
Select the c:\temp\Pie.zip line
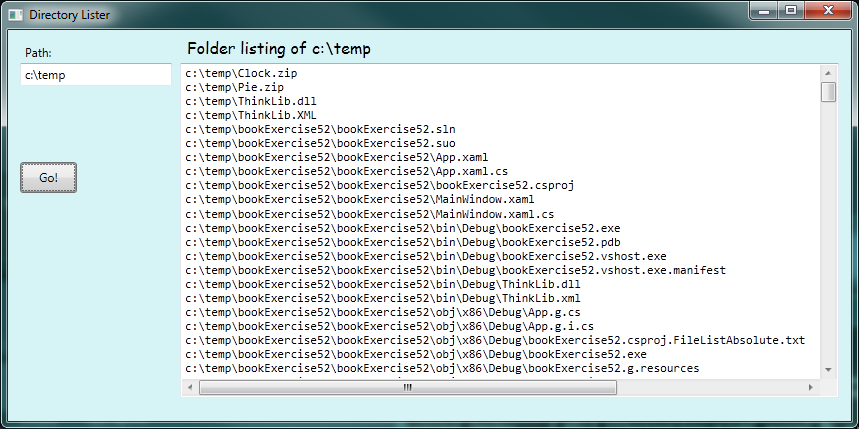coord(234,87)
